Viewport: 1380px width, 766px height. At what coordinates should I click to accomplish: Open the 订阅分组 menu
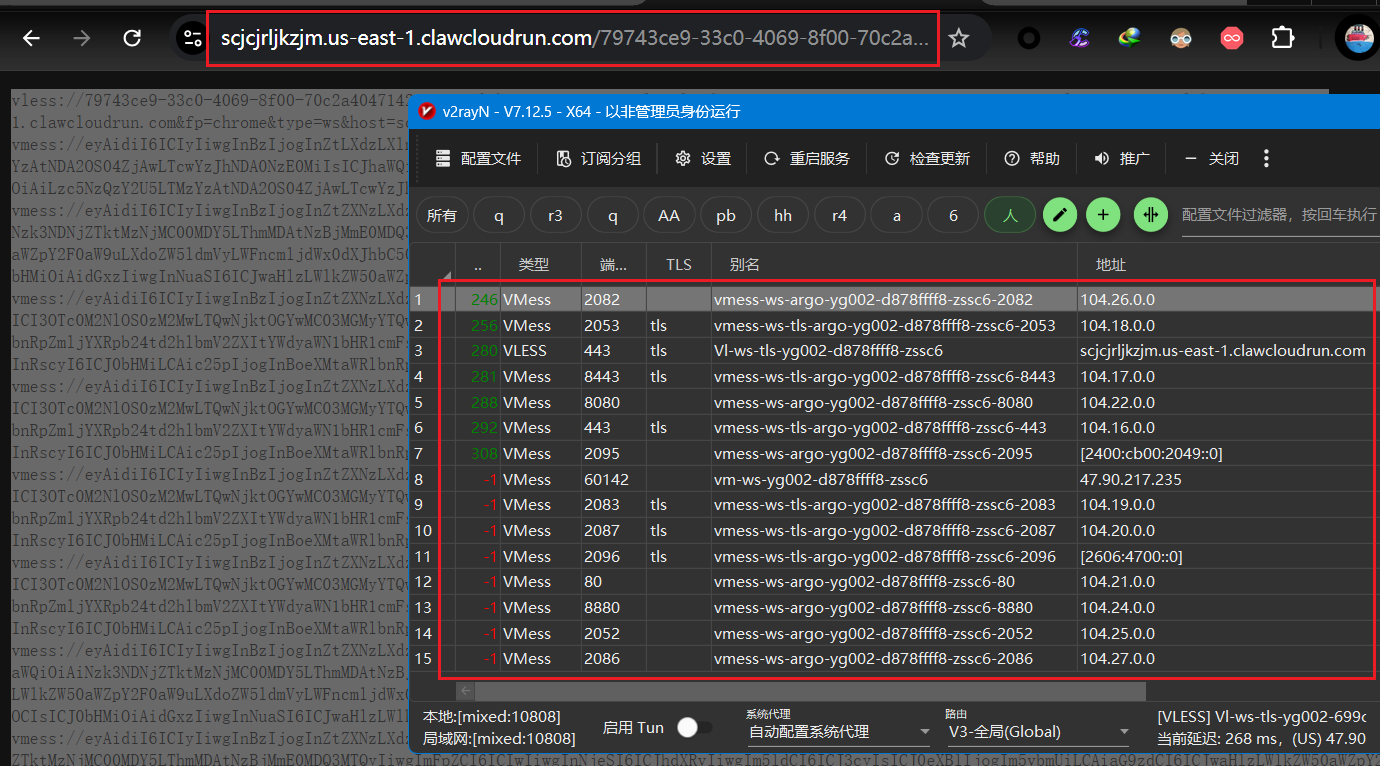[599, 158]
